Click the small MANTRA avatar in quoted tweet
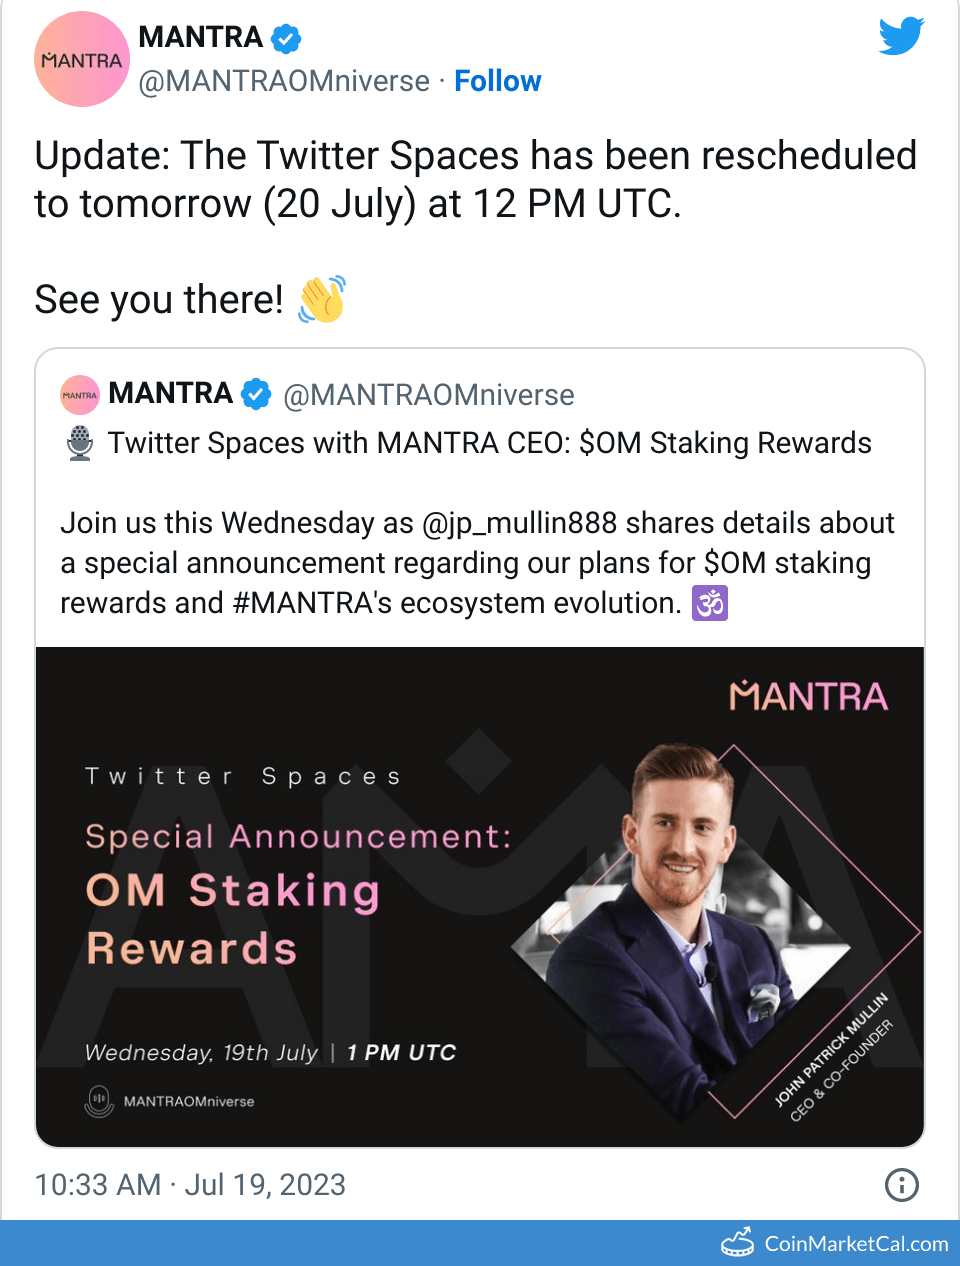Screen dimensions: 960x1266 80,395
